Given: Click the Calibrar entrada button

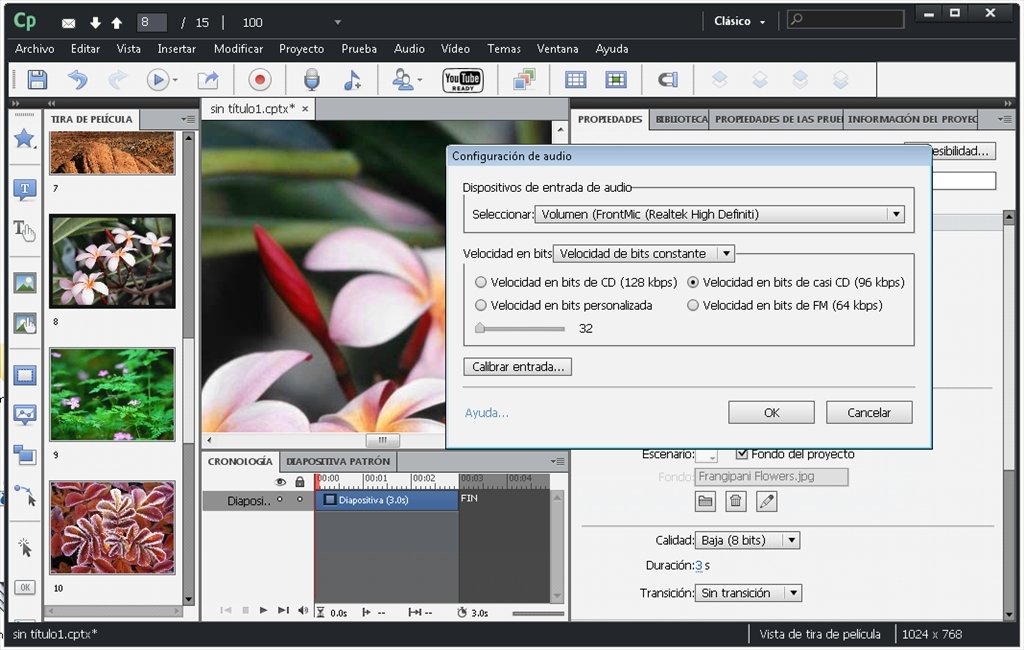Looking at the screenshot, I should pyautogui.click(x=518, y=366).
